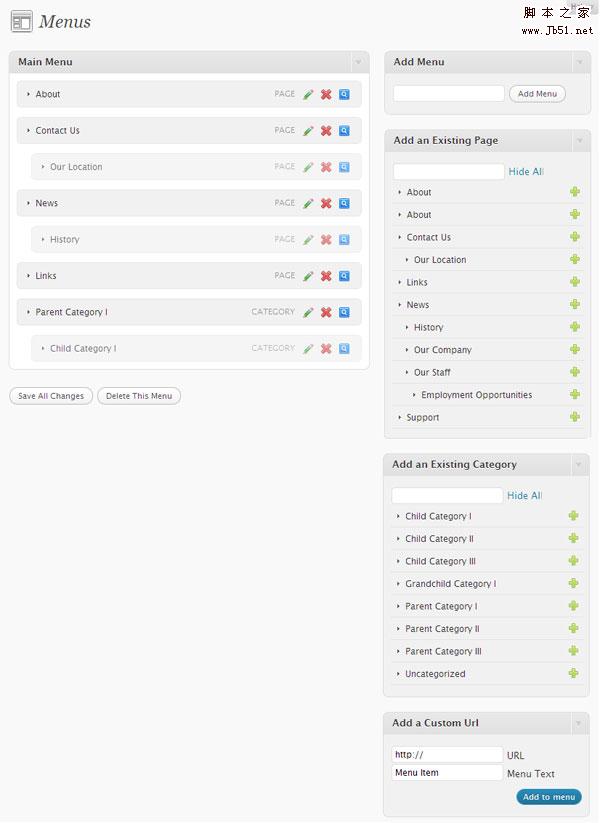The height and width of the screenshot is (823, 600).
Task: Click the blue view icon for News
Action: click(344, 203)
